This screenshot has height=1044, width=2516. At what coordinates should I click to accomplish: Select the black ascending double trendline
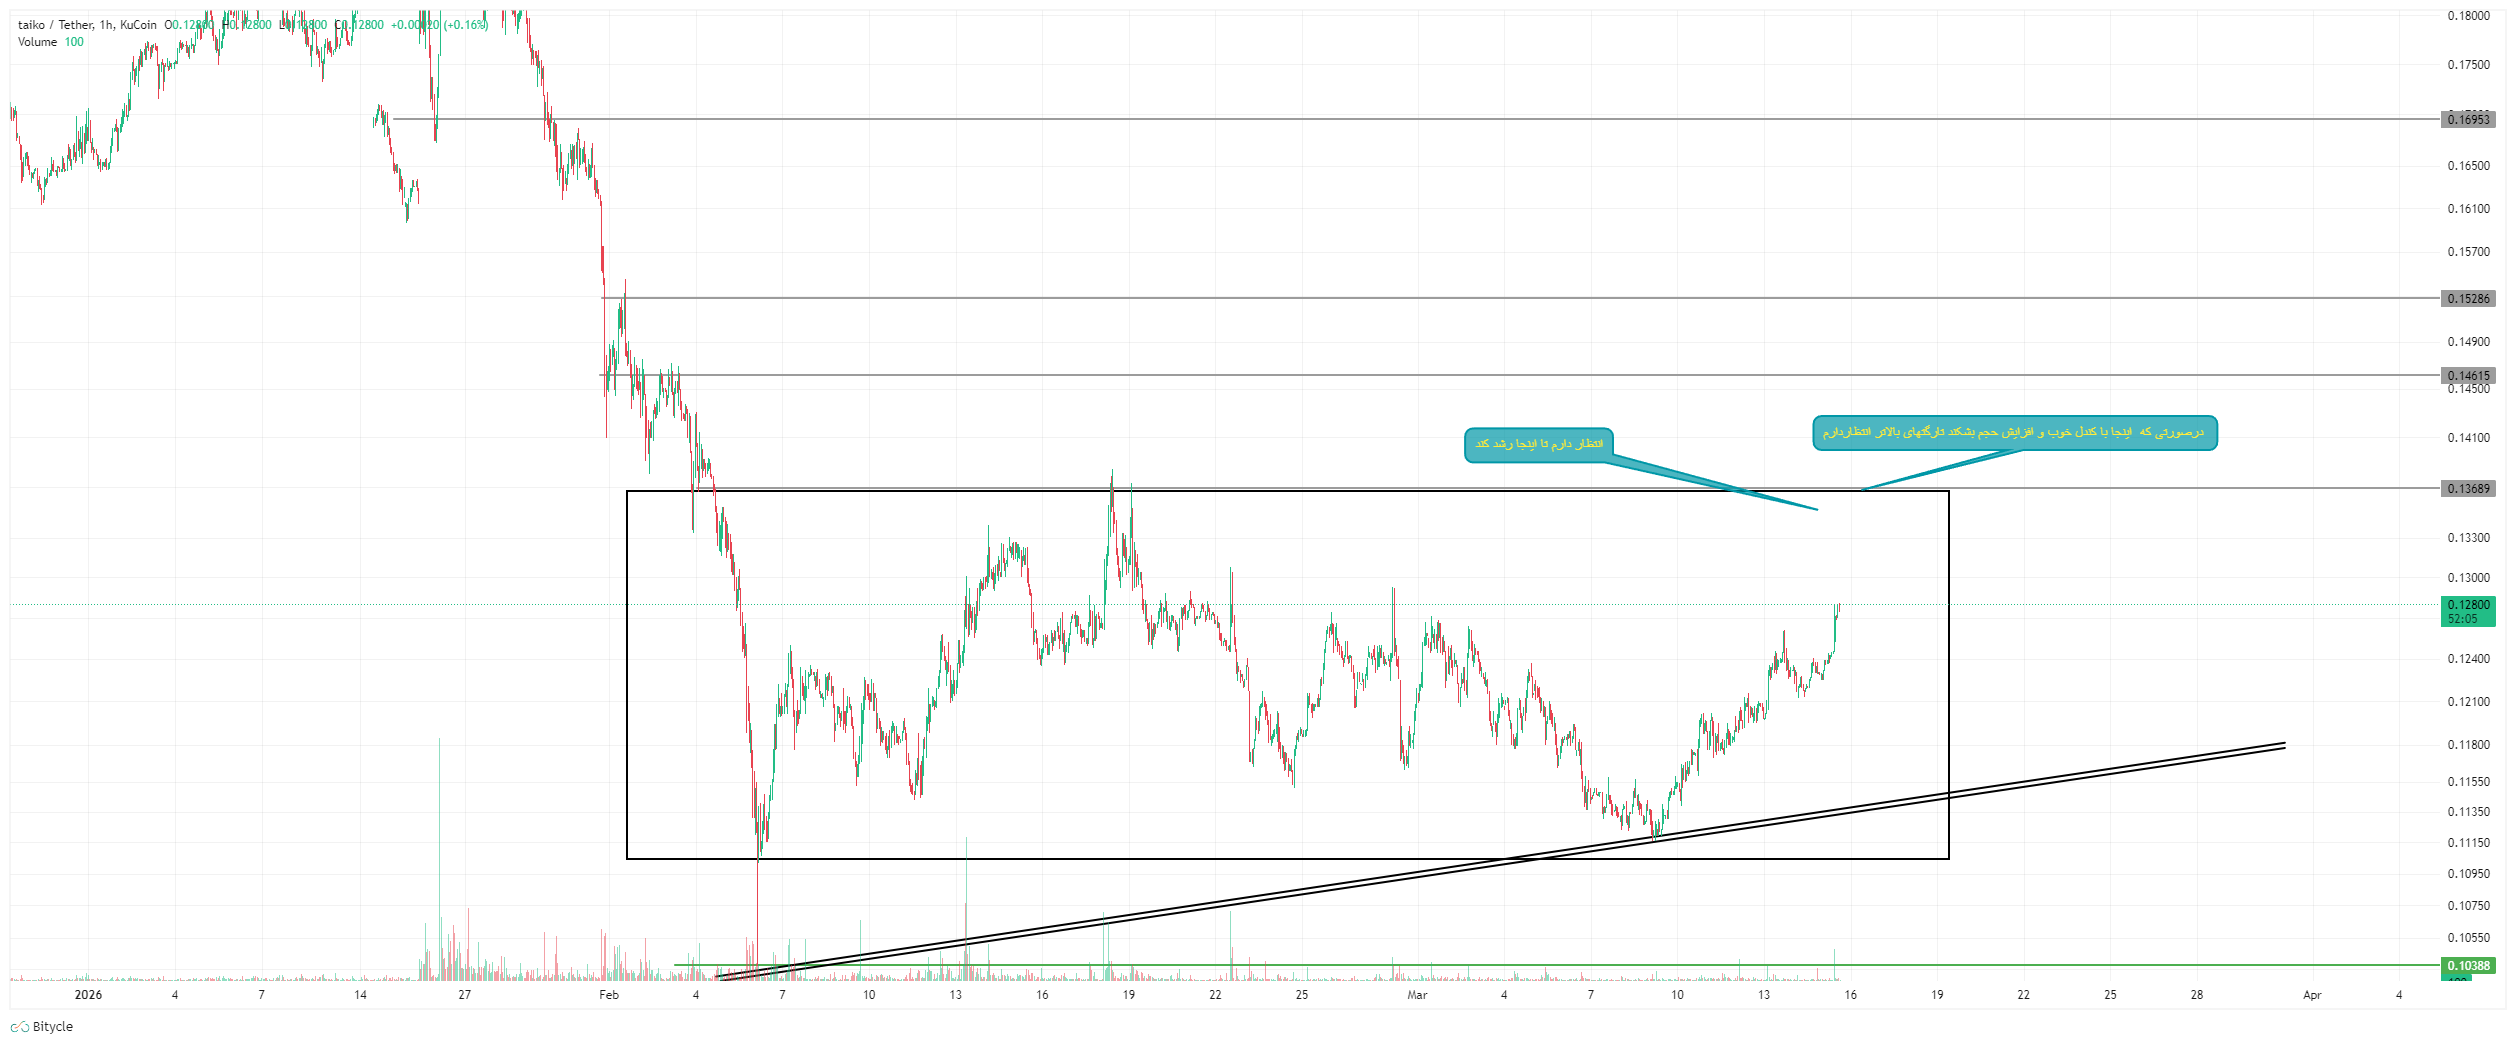click(x=1500, y=861)
